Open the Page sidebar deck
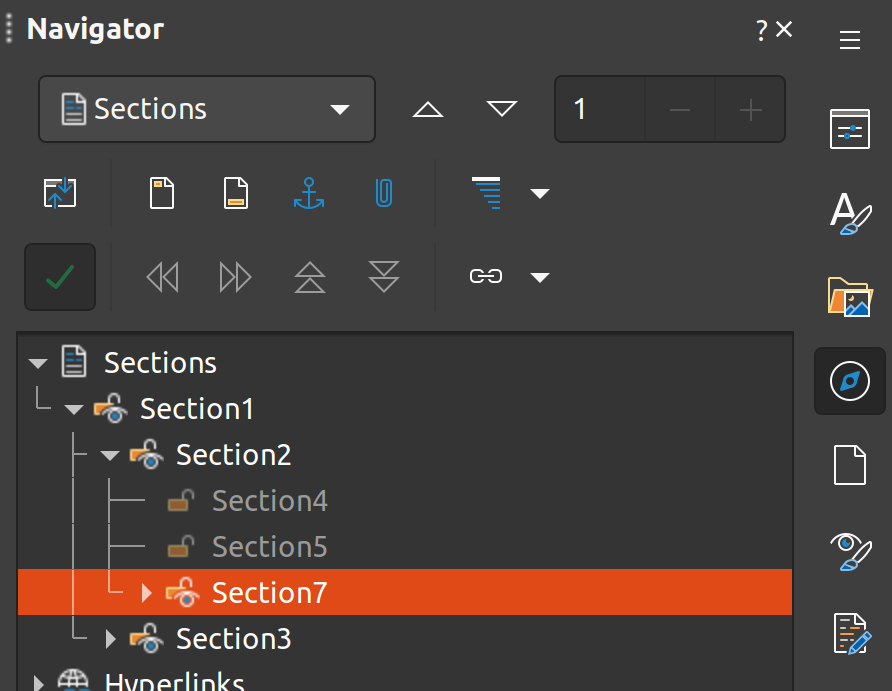The height and width of the screenshot is (691, 892). 849,465
